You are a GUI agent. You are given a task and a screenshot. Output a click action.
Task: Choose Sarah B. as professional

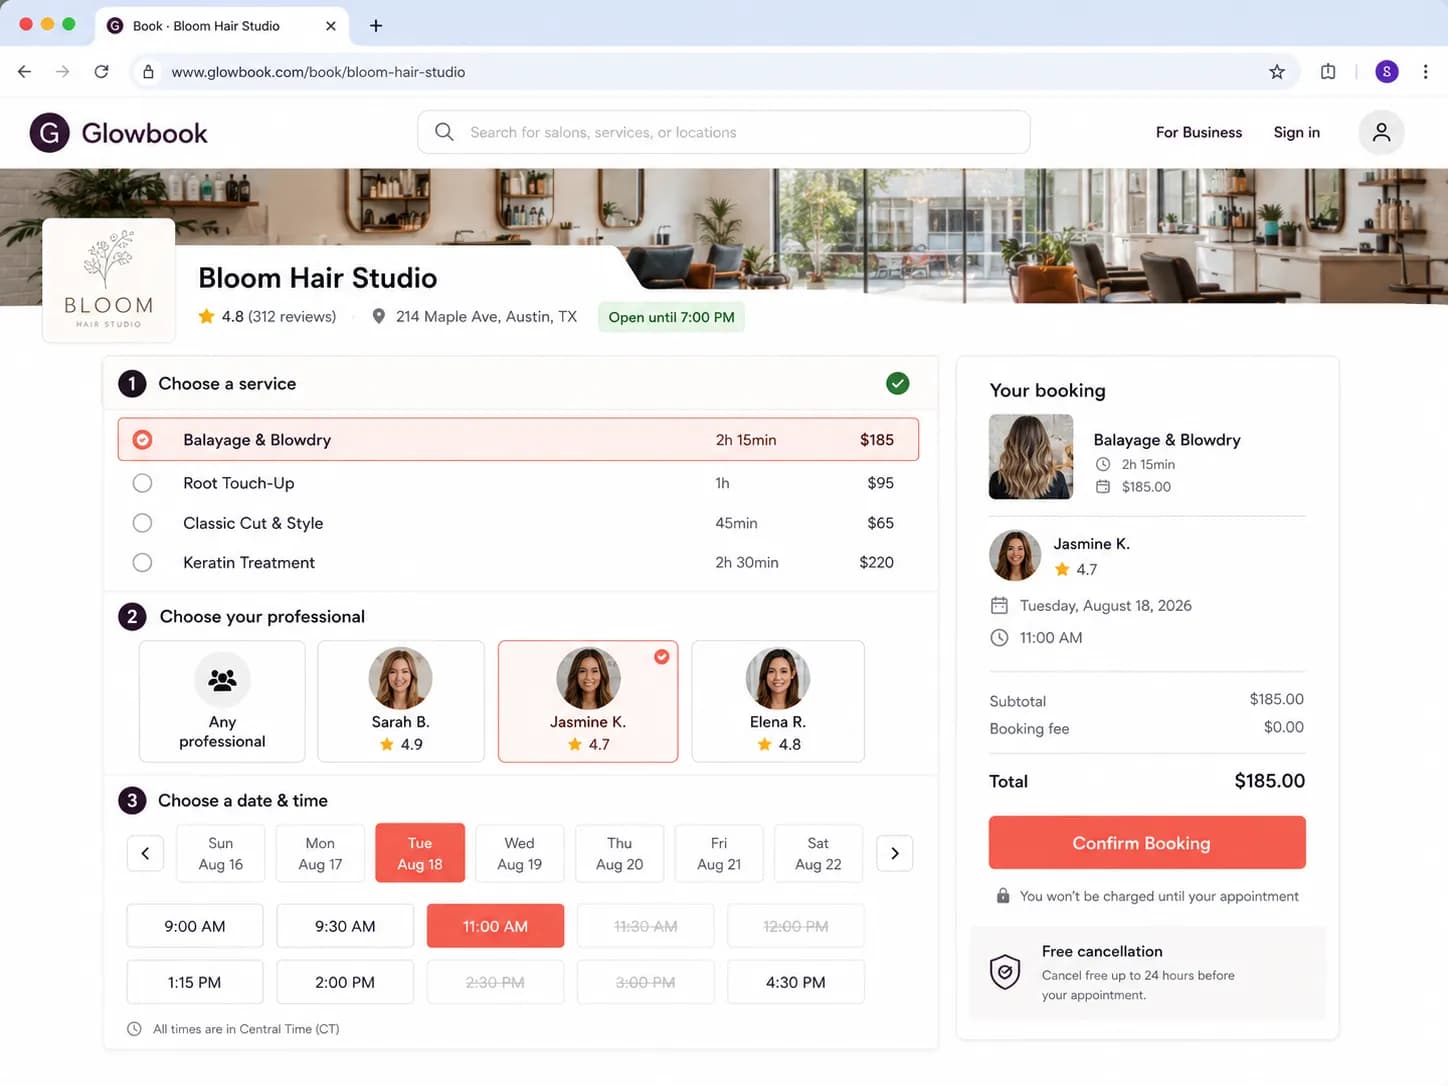point(401,701)
